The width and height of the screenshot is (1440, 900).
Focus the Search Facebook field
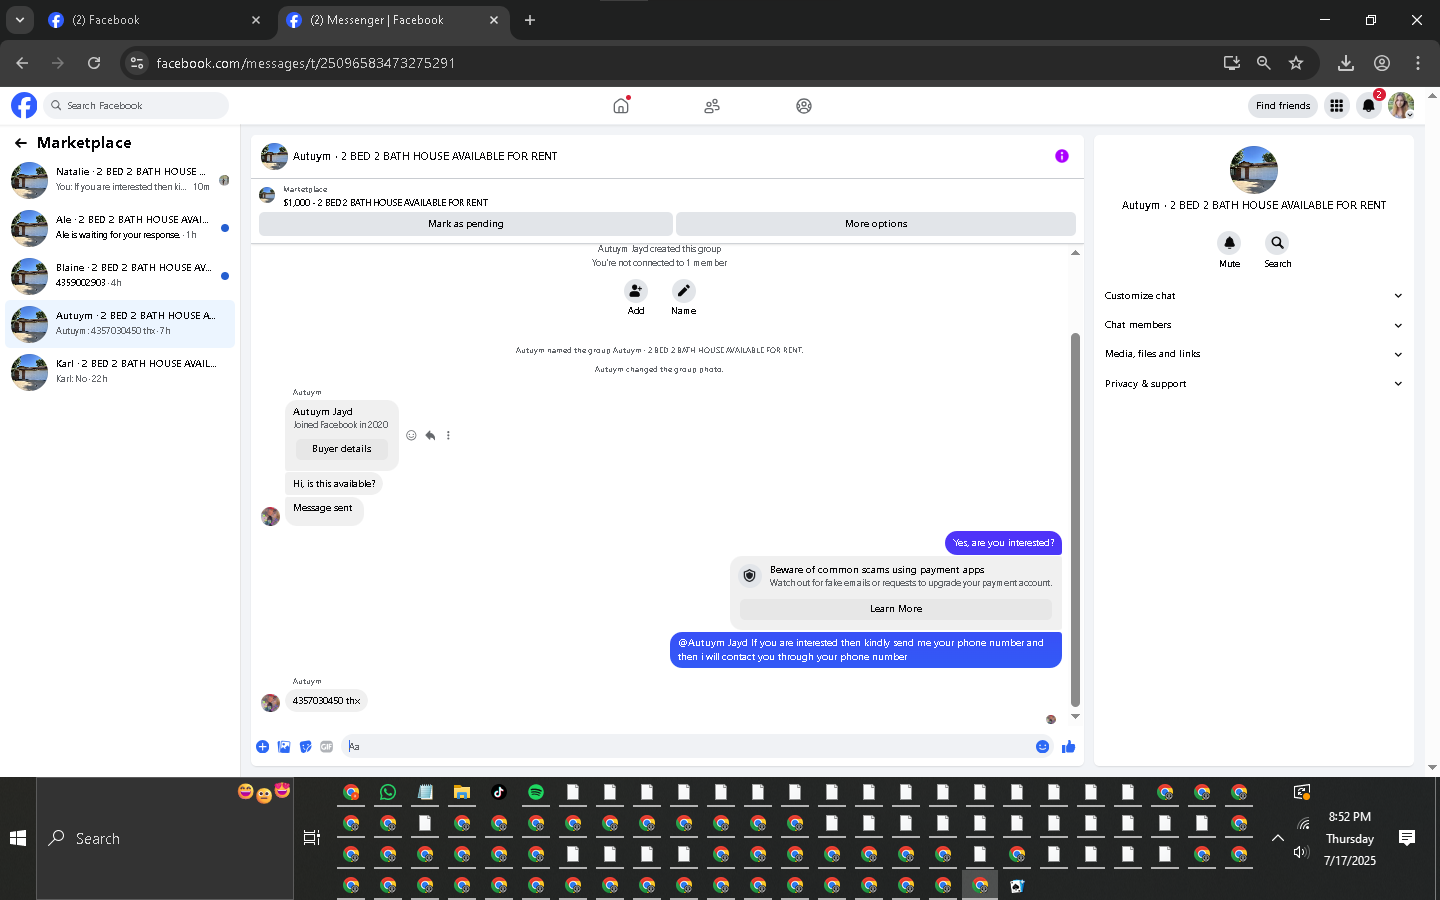tap(136, 105)
